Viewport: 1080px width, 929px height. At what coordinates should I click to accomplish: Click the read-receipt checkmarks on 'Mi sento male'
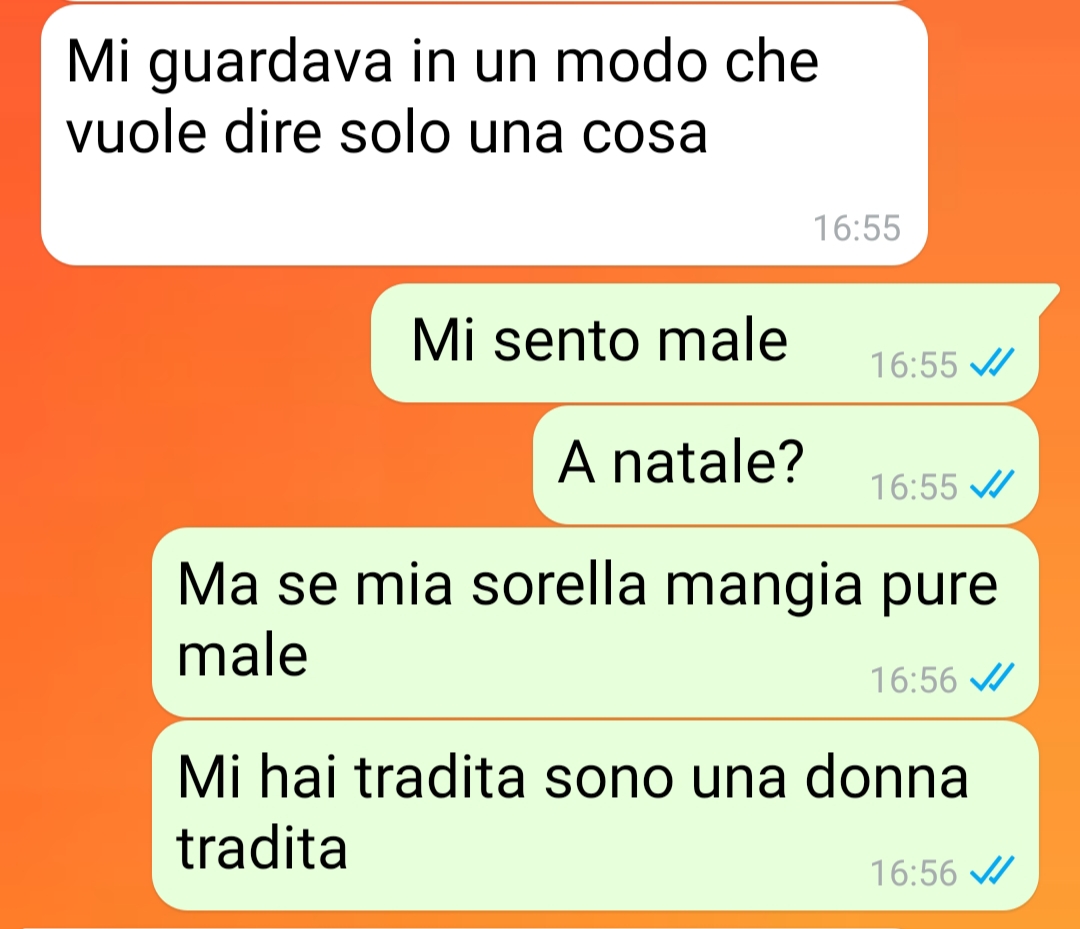992,363
